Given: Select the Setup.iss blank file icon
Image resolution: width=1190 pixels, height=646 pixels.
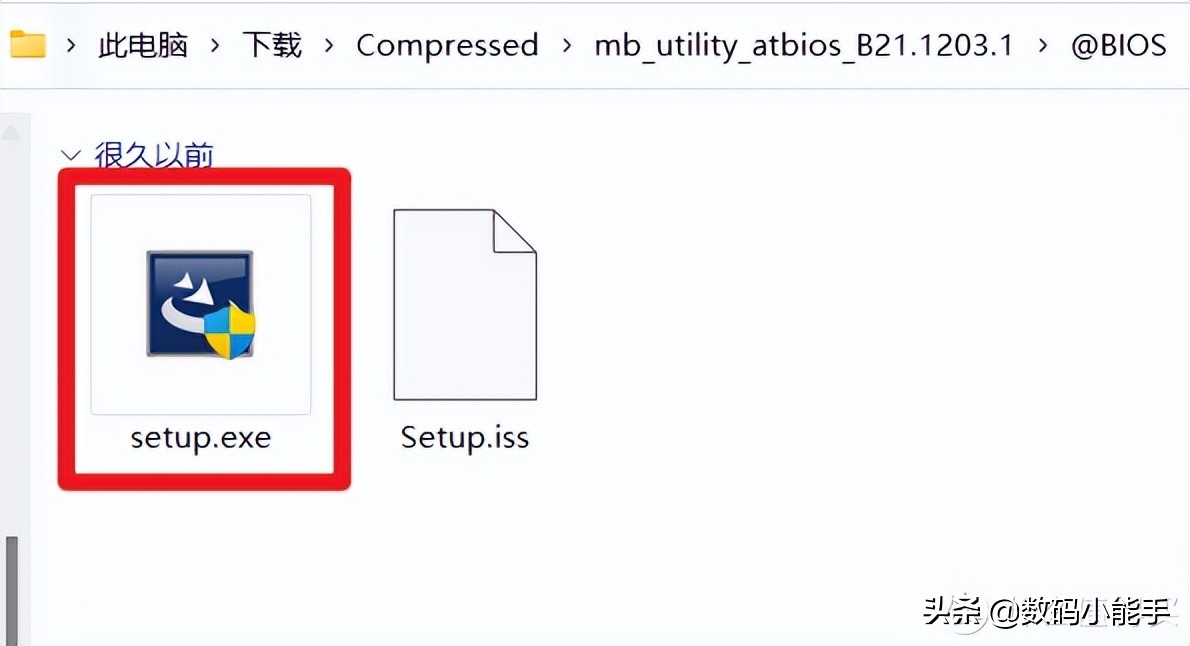Looking at the screenshot, I should coord(464,304).
